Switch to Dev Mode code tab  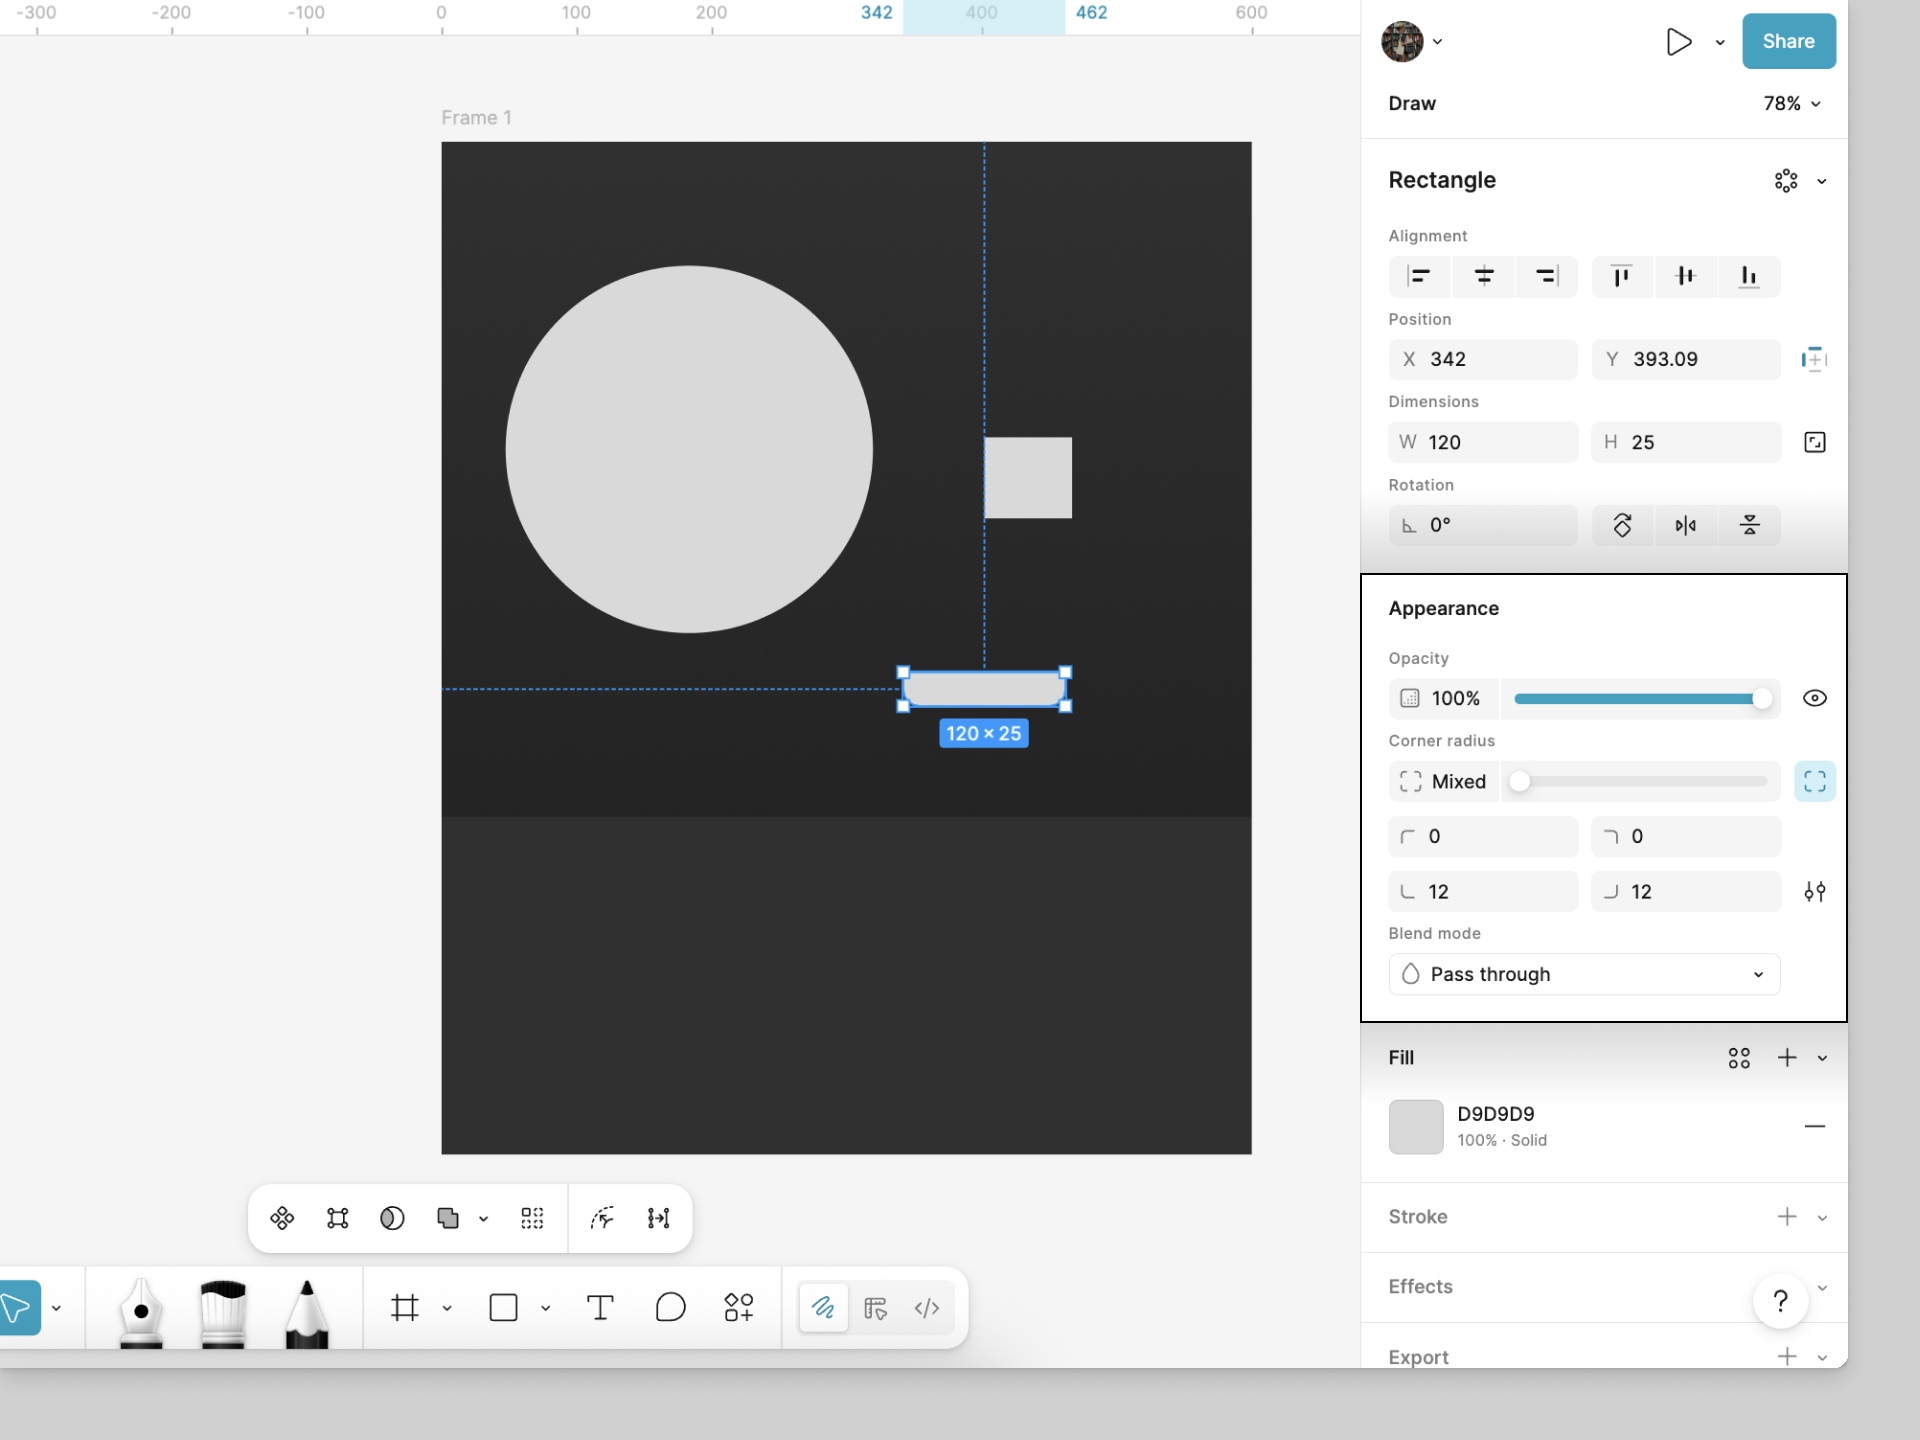pos(927,1308)
